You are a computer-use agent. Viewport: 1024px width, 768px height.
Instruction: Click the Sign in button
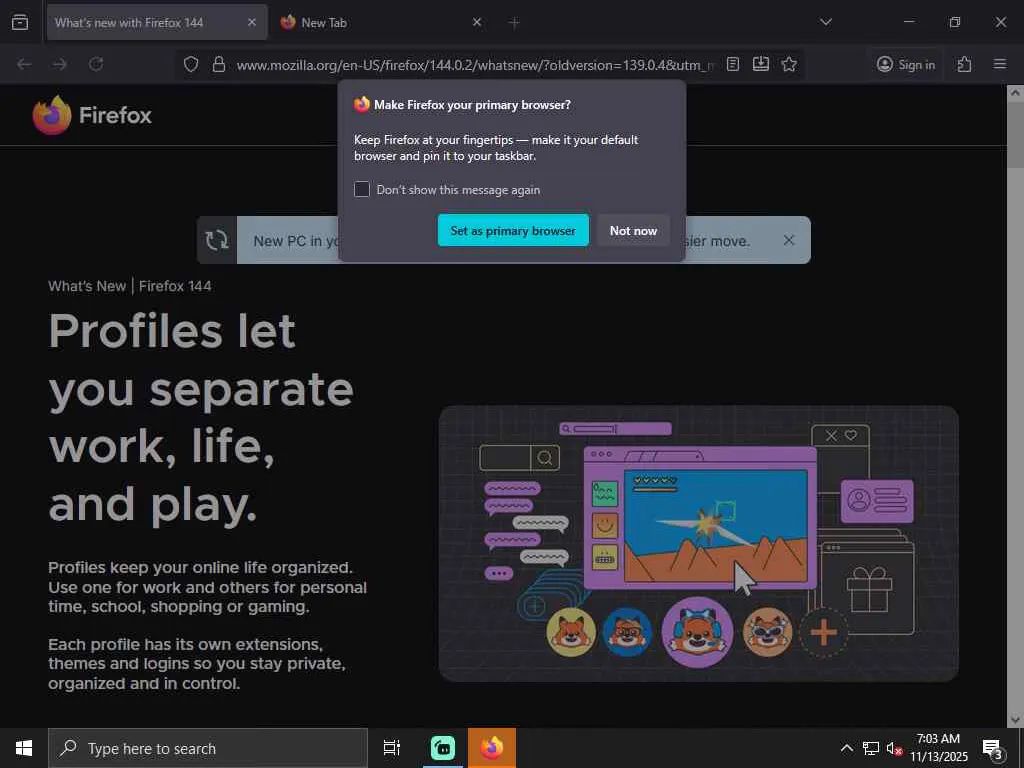(x=906, y=64)
